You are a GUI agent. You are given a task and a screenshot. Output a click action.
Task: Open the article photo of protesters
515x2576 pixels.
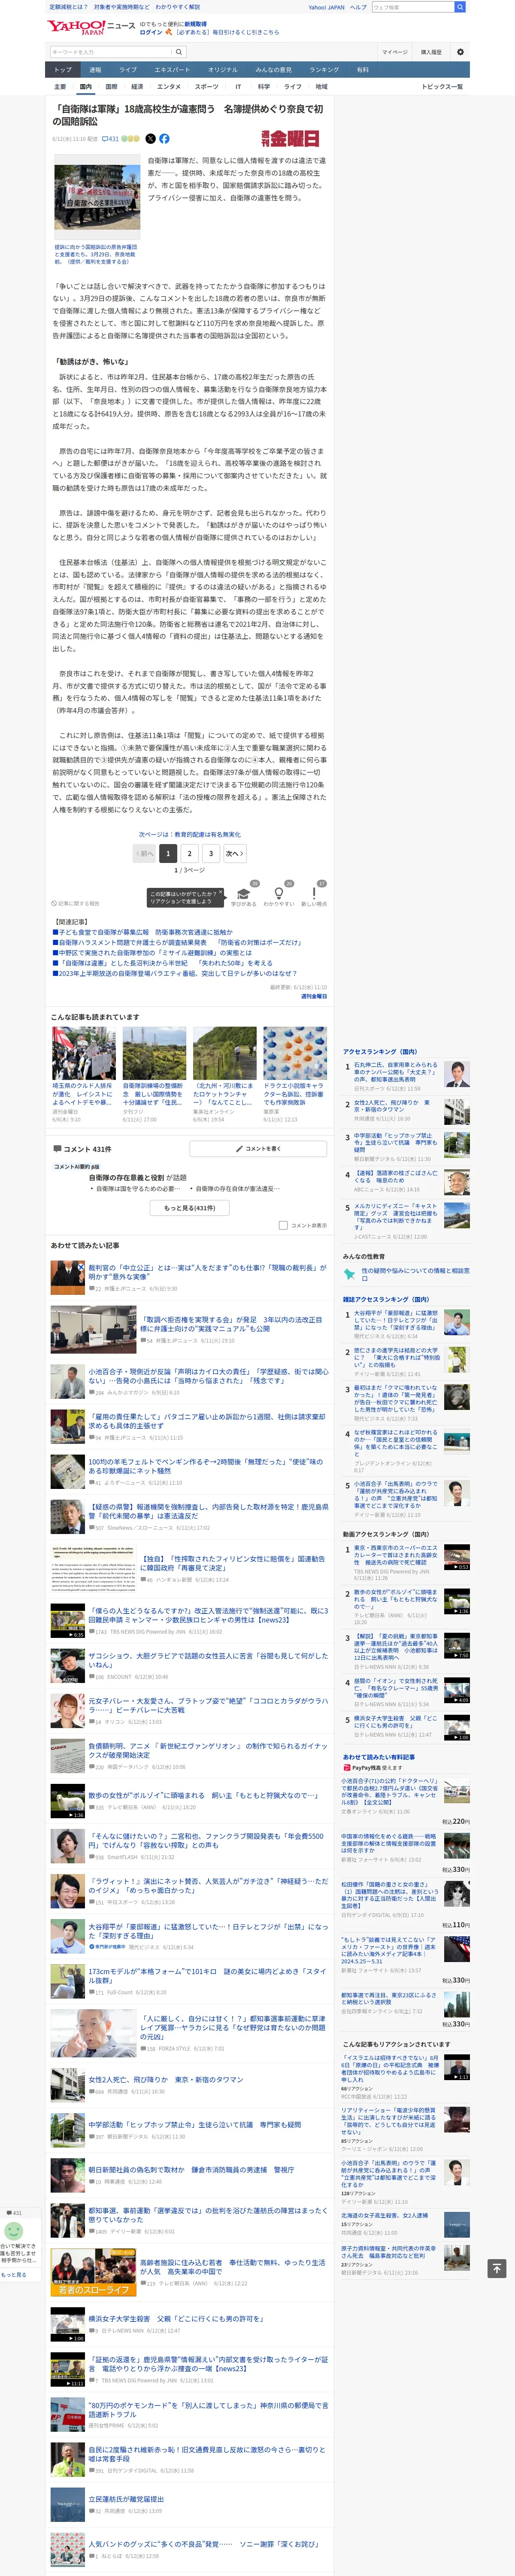[x=97, y=198]
